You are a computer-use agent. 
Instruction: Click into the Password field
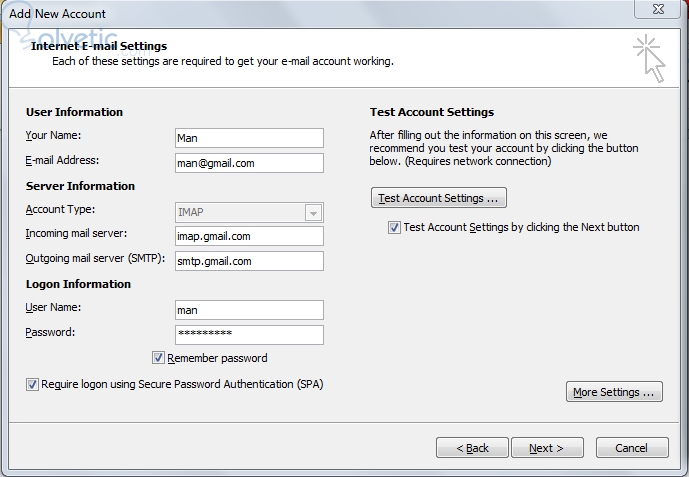(x=249, y=335)
